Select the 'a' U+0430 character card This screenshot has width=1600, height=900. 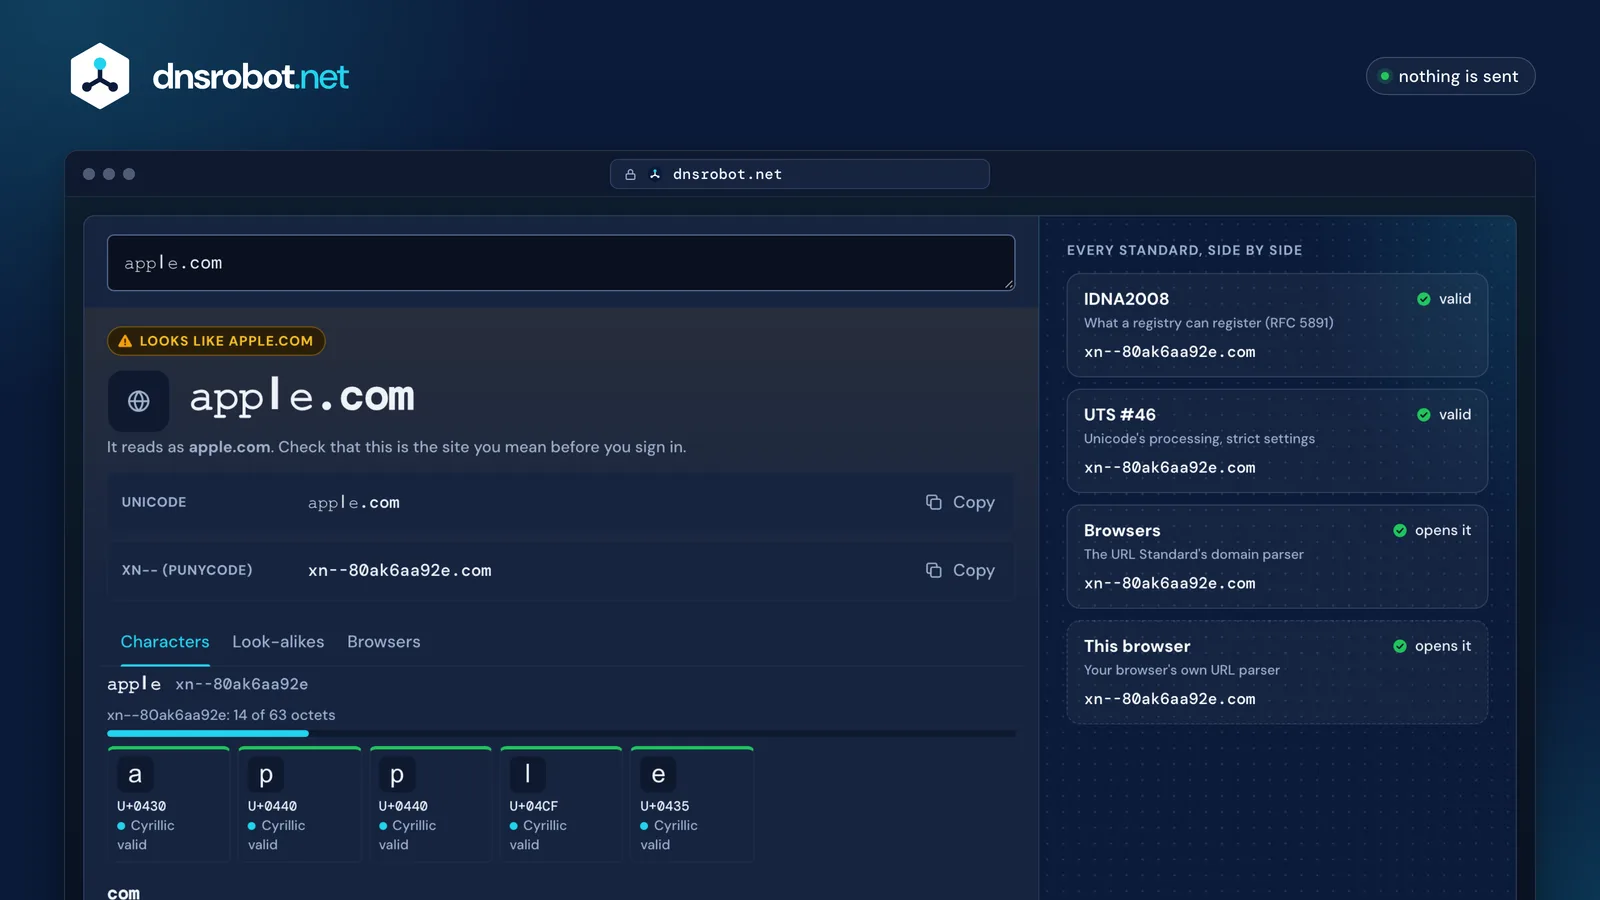(x=169, y=804)
